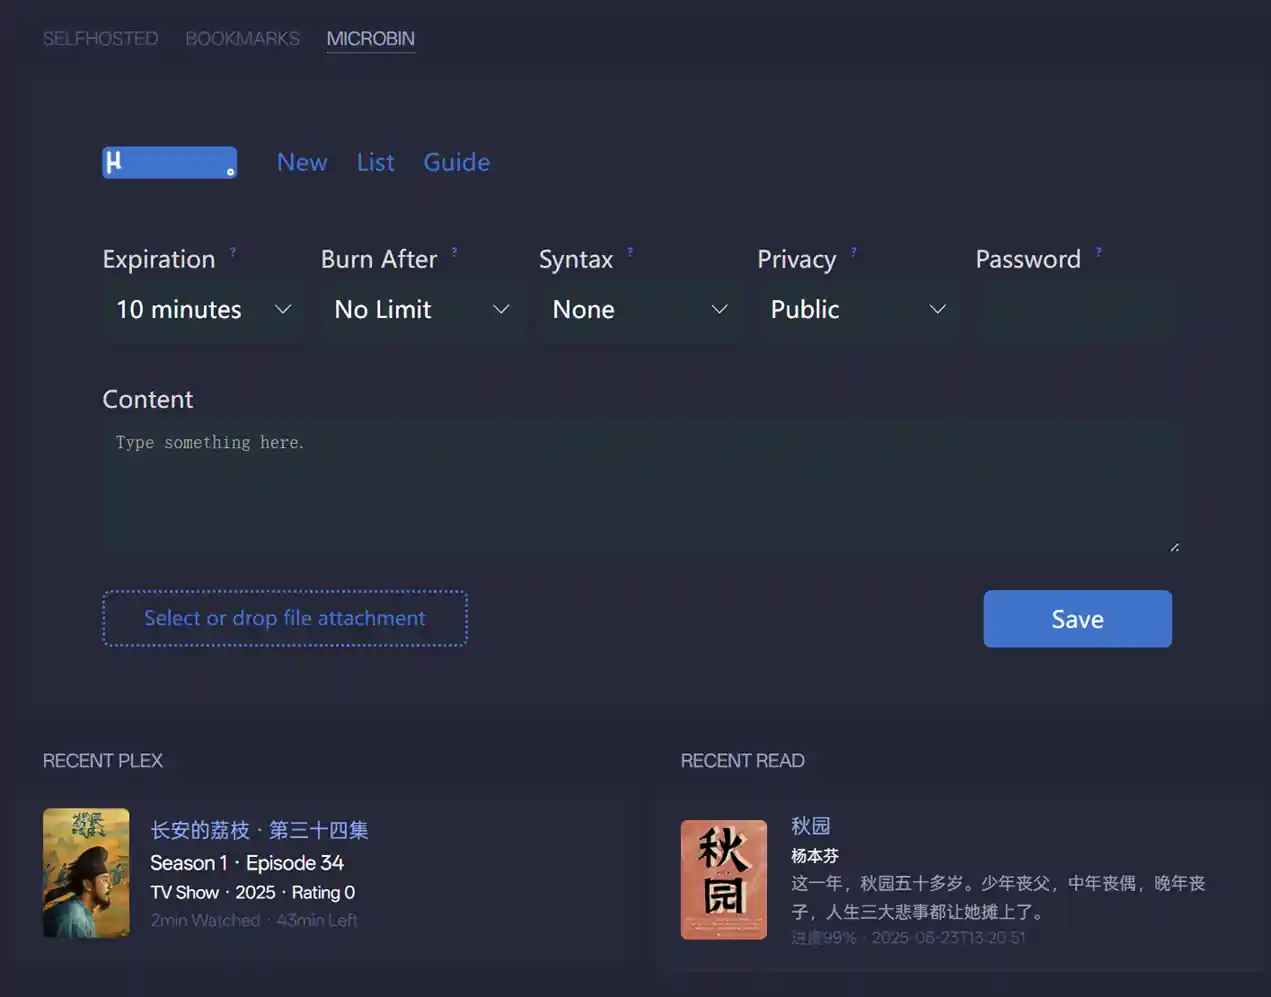Focus the Password input field
The width and height of the screenshot is (1271, 997).
point(1074,310)
